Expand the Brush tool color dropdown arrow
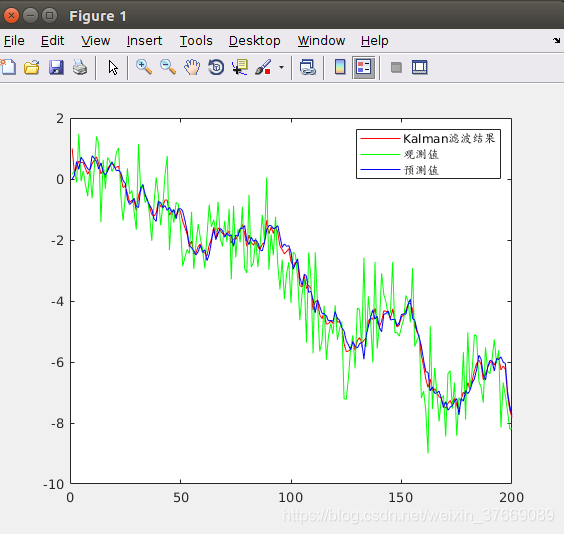Screen dimensions: 564x534 coord(281,67)
